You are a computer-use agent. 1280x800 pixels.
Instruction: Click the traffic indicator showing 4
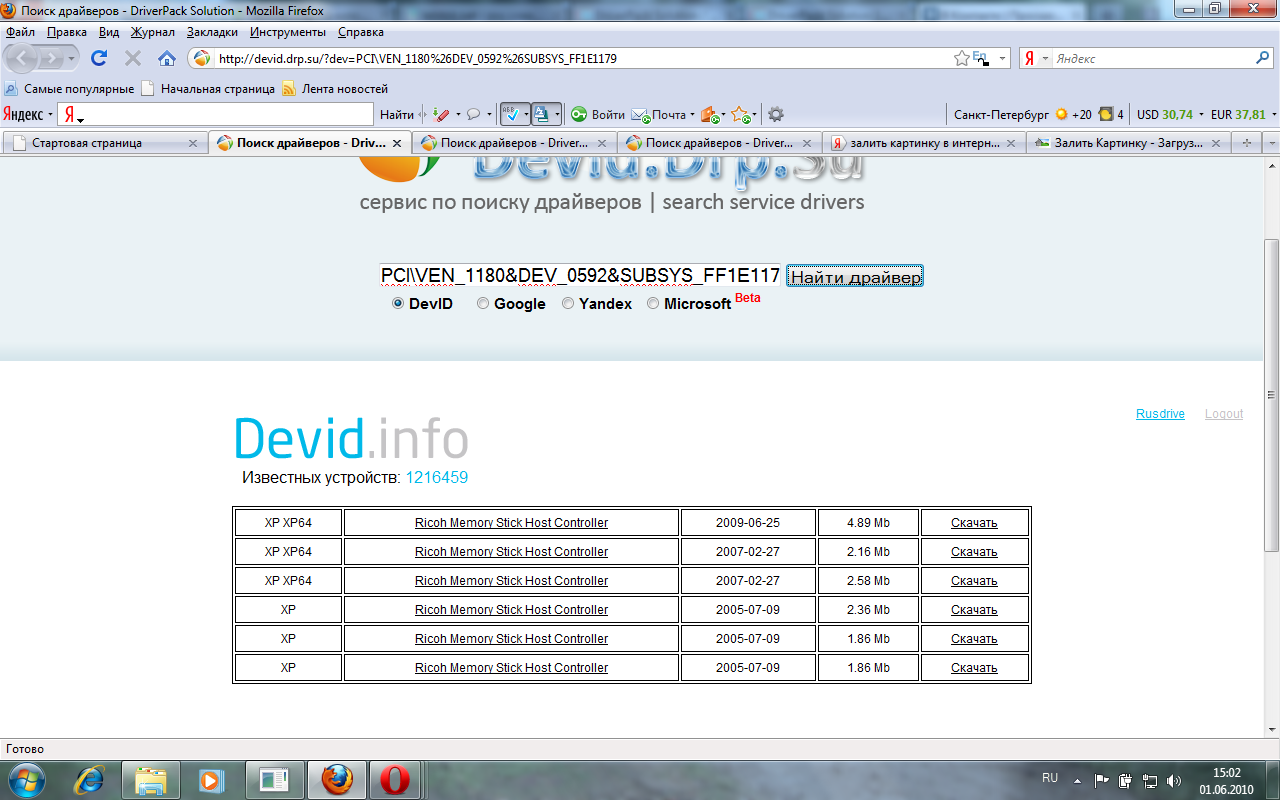(x=1111, y=115)
